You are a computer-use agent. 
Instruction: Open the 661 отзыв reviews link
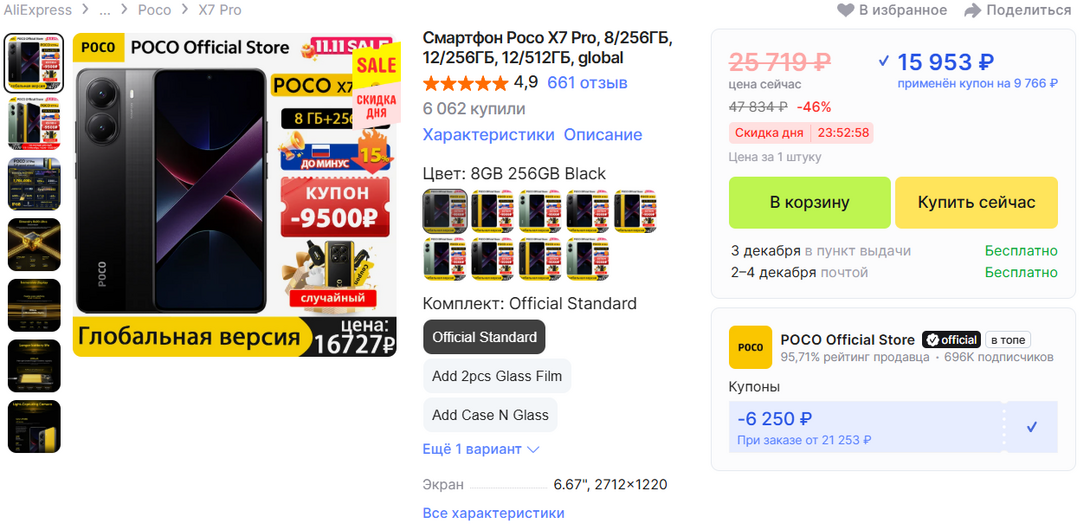tap(587, 83)
